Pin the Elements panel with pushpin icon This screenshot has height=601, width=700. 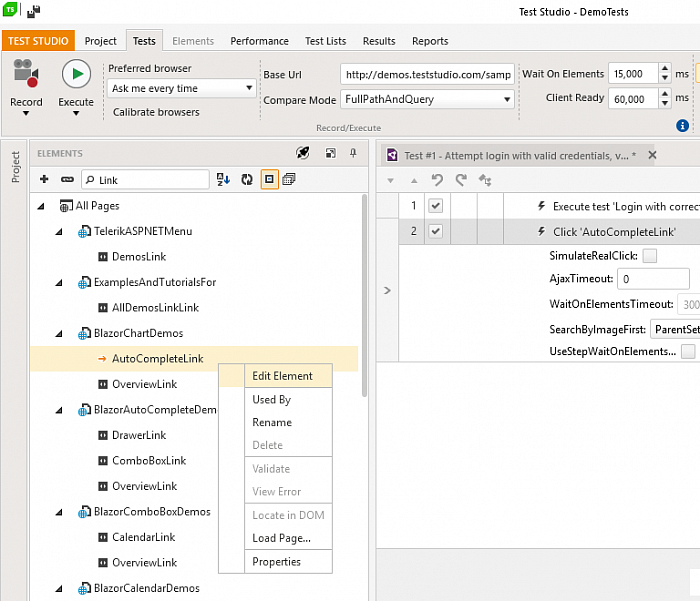point(353,153)
